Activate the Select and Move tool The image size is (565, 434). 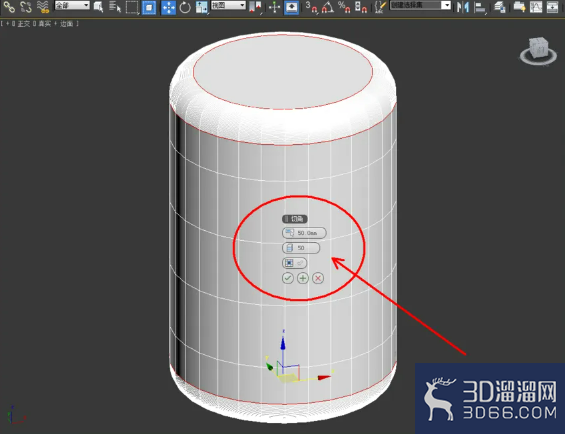(x=168, y=7)
